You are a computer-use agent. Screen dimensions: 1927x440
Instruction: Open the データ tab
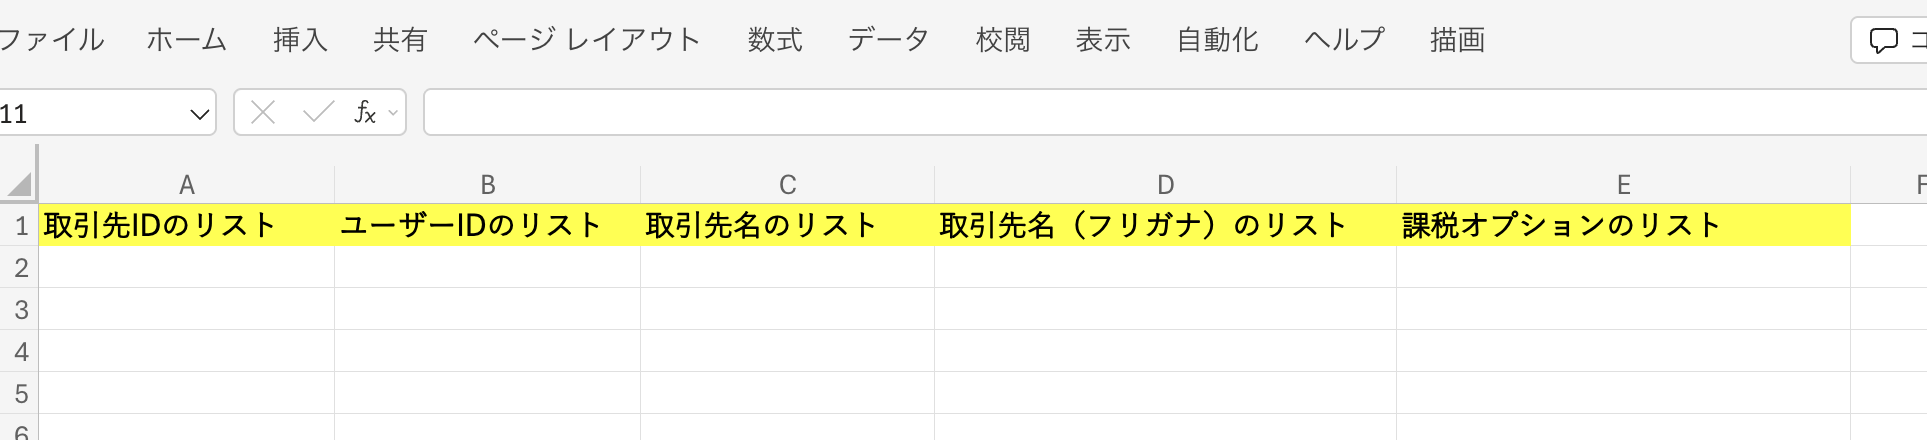(x=888, y=40)
